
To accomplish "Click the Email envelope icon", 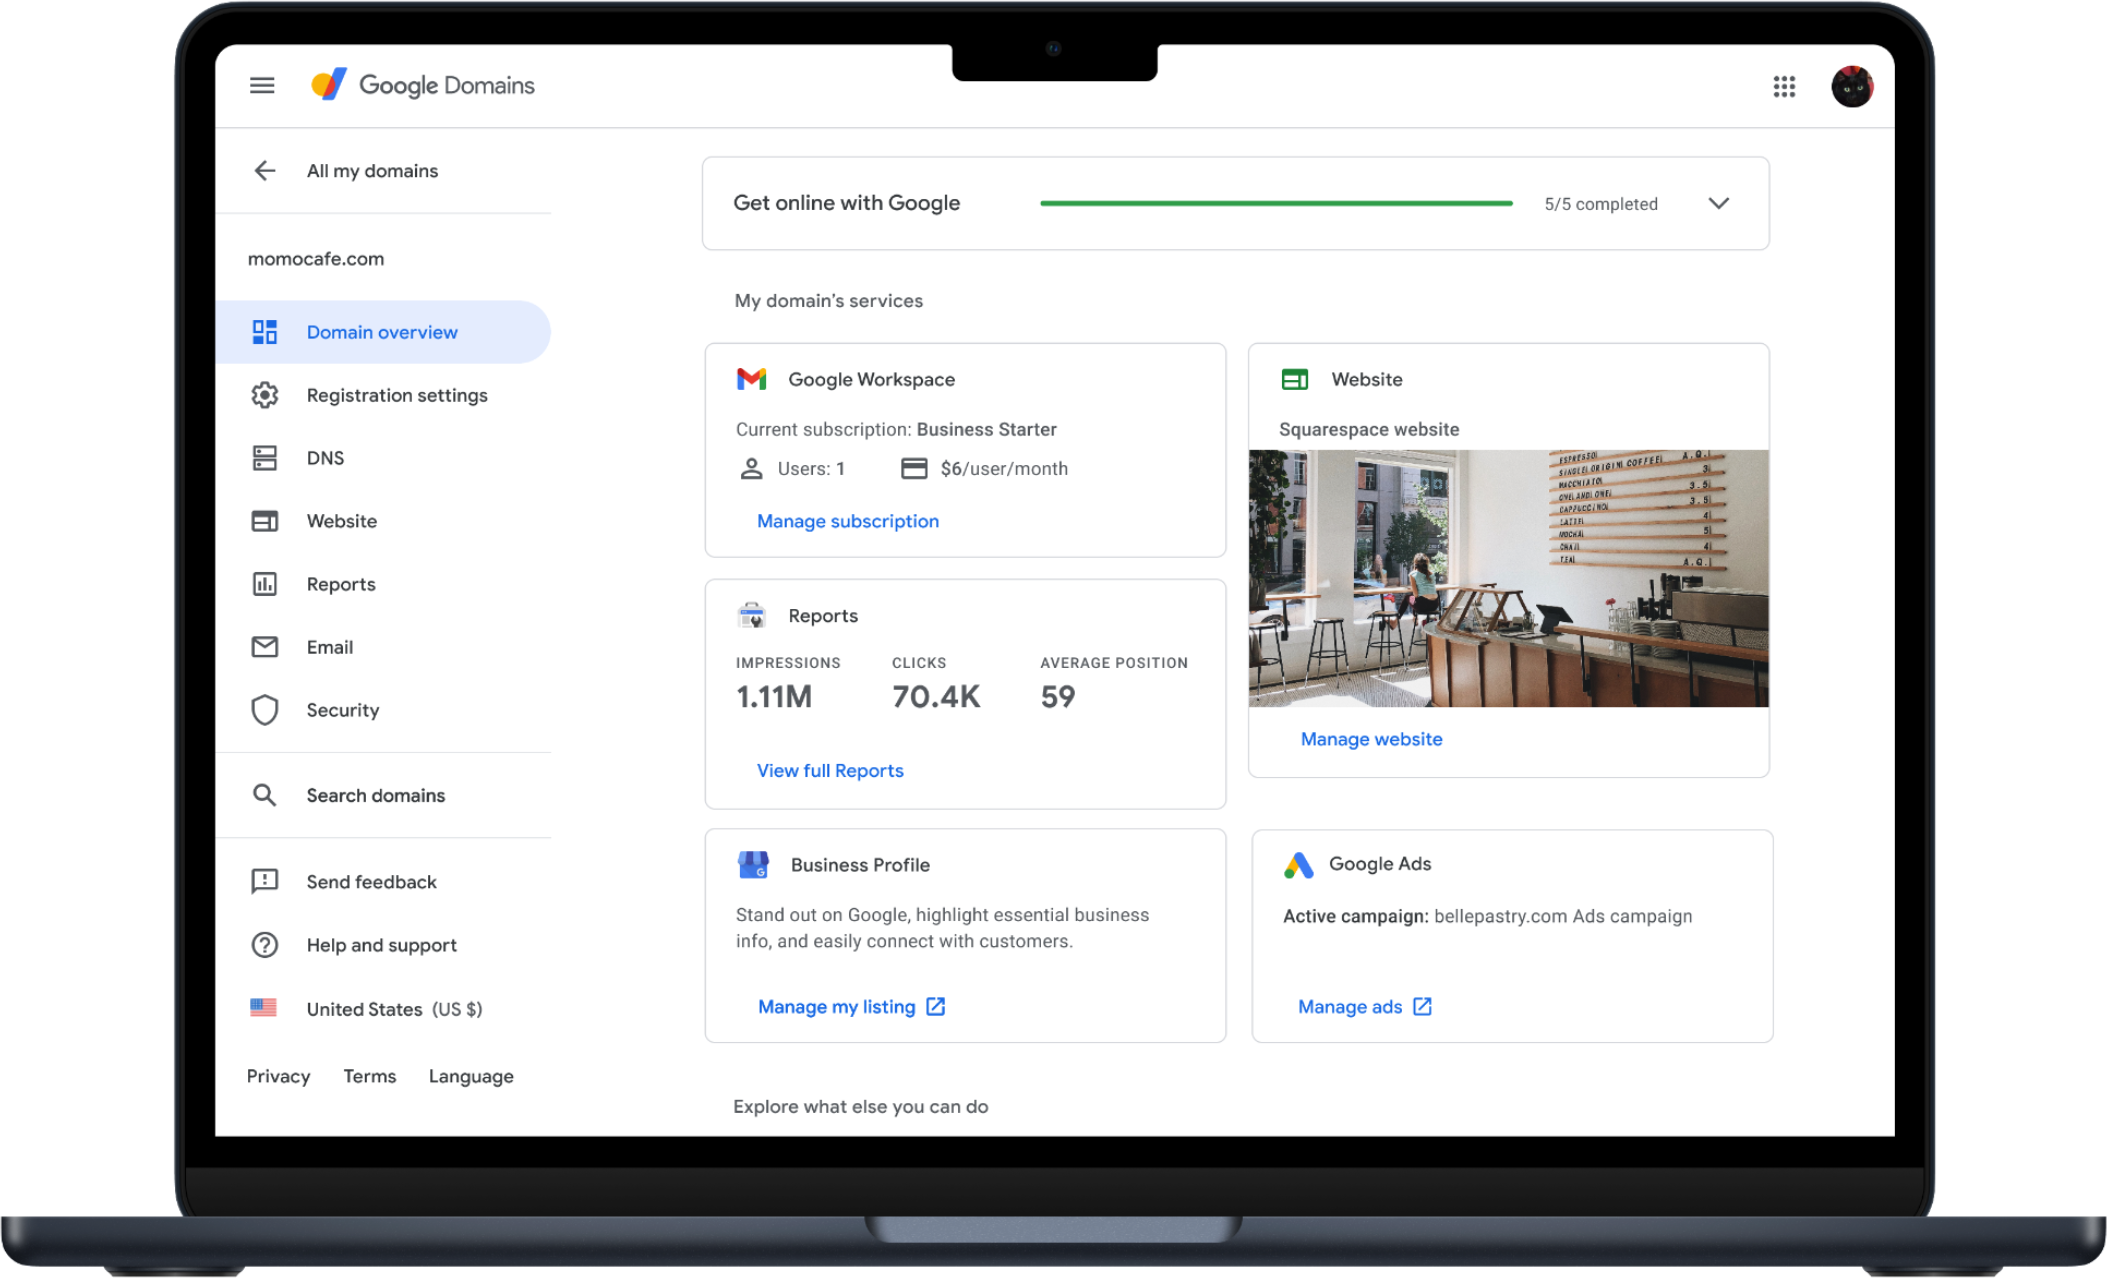I will pyautogui.click(x=264, y=647).
